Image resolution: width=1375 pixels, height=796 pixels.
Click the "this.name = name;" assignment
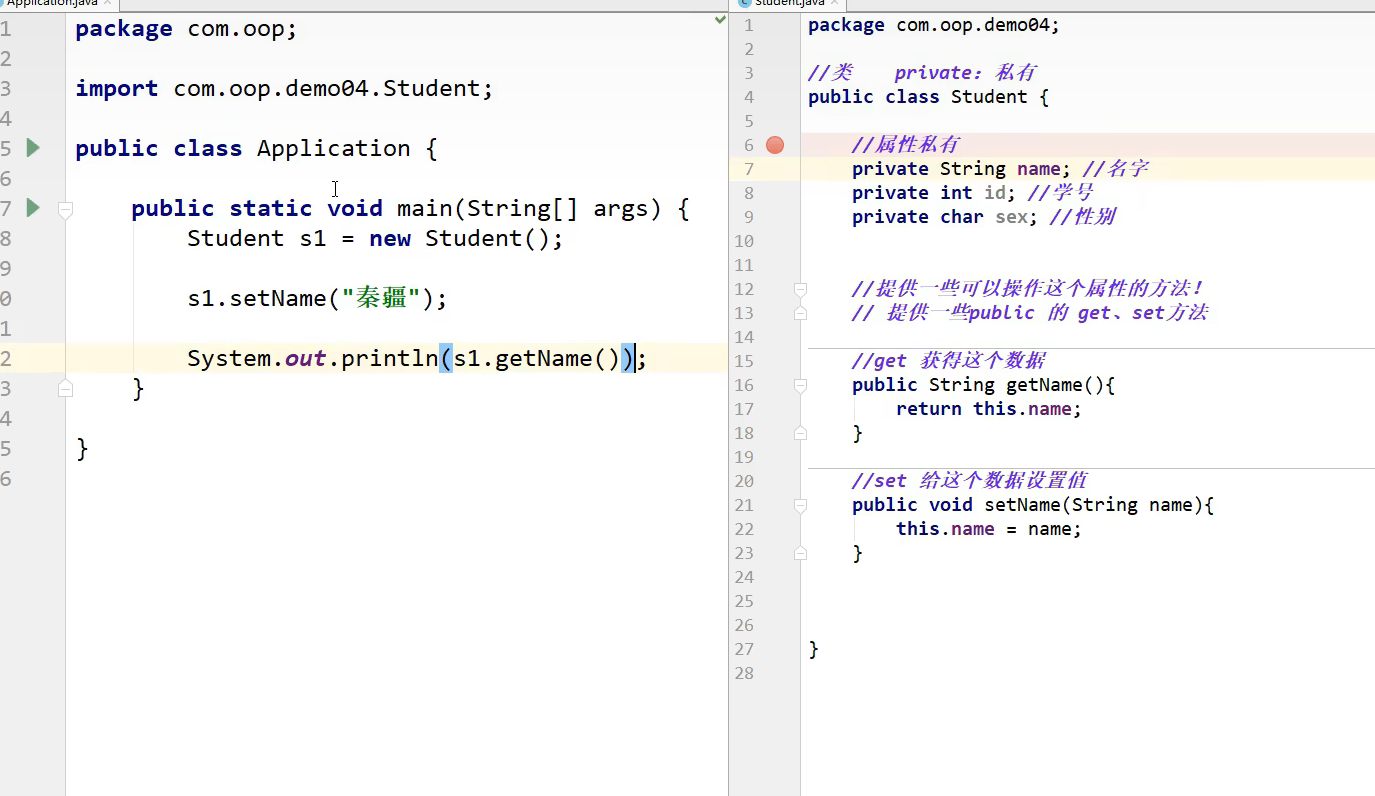(x=989, y=529)
